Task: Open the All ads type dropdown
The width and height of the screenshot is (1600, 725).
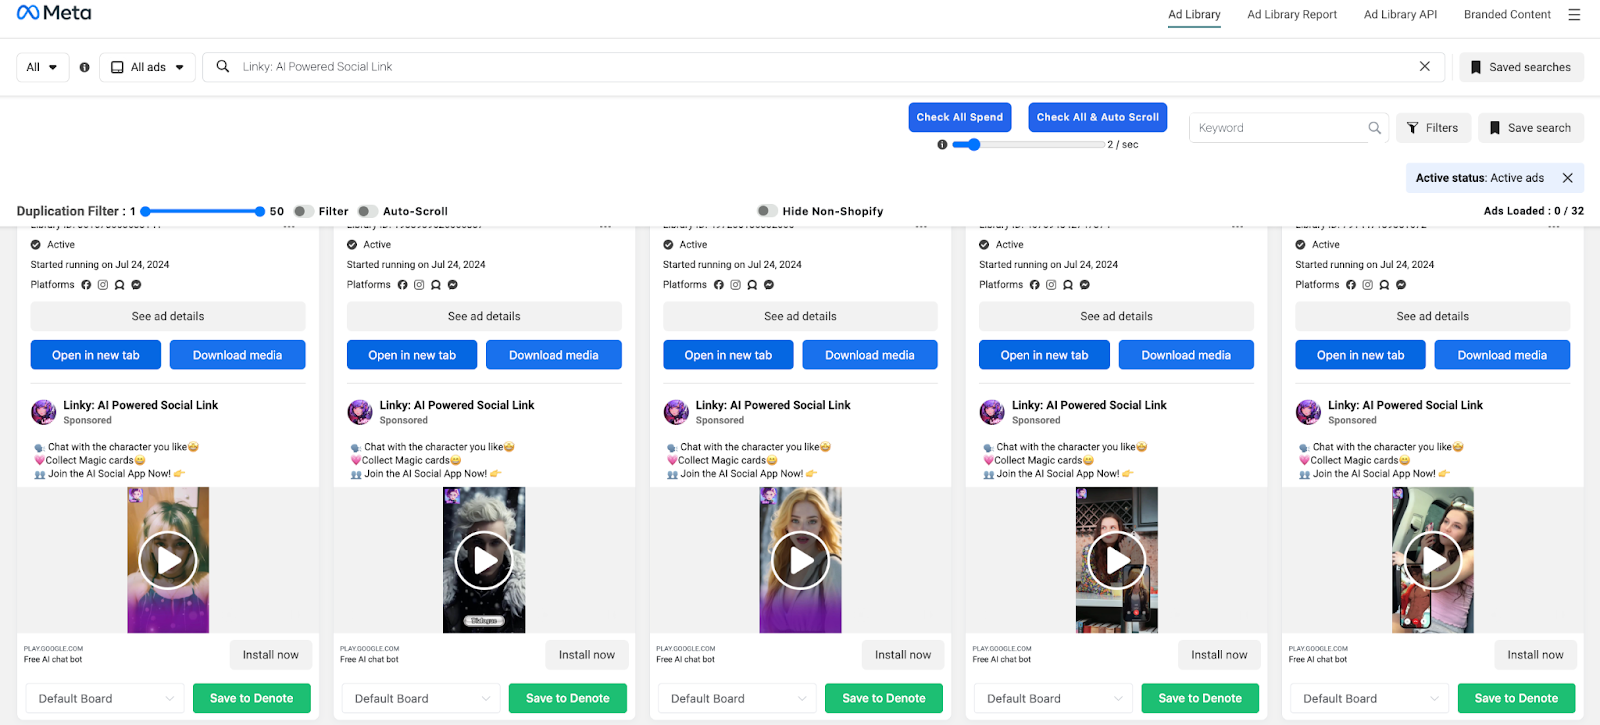Action: 148,67
